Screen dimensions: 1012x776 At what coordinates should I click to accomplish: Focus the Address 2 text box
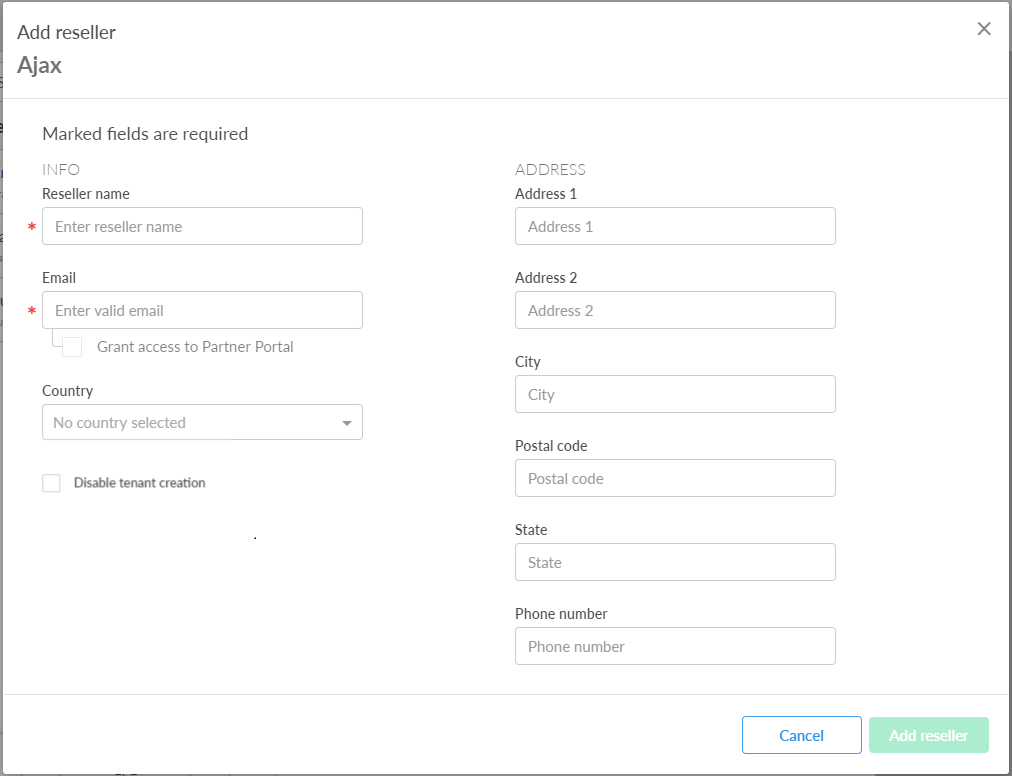[x=675, y=311]
